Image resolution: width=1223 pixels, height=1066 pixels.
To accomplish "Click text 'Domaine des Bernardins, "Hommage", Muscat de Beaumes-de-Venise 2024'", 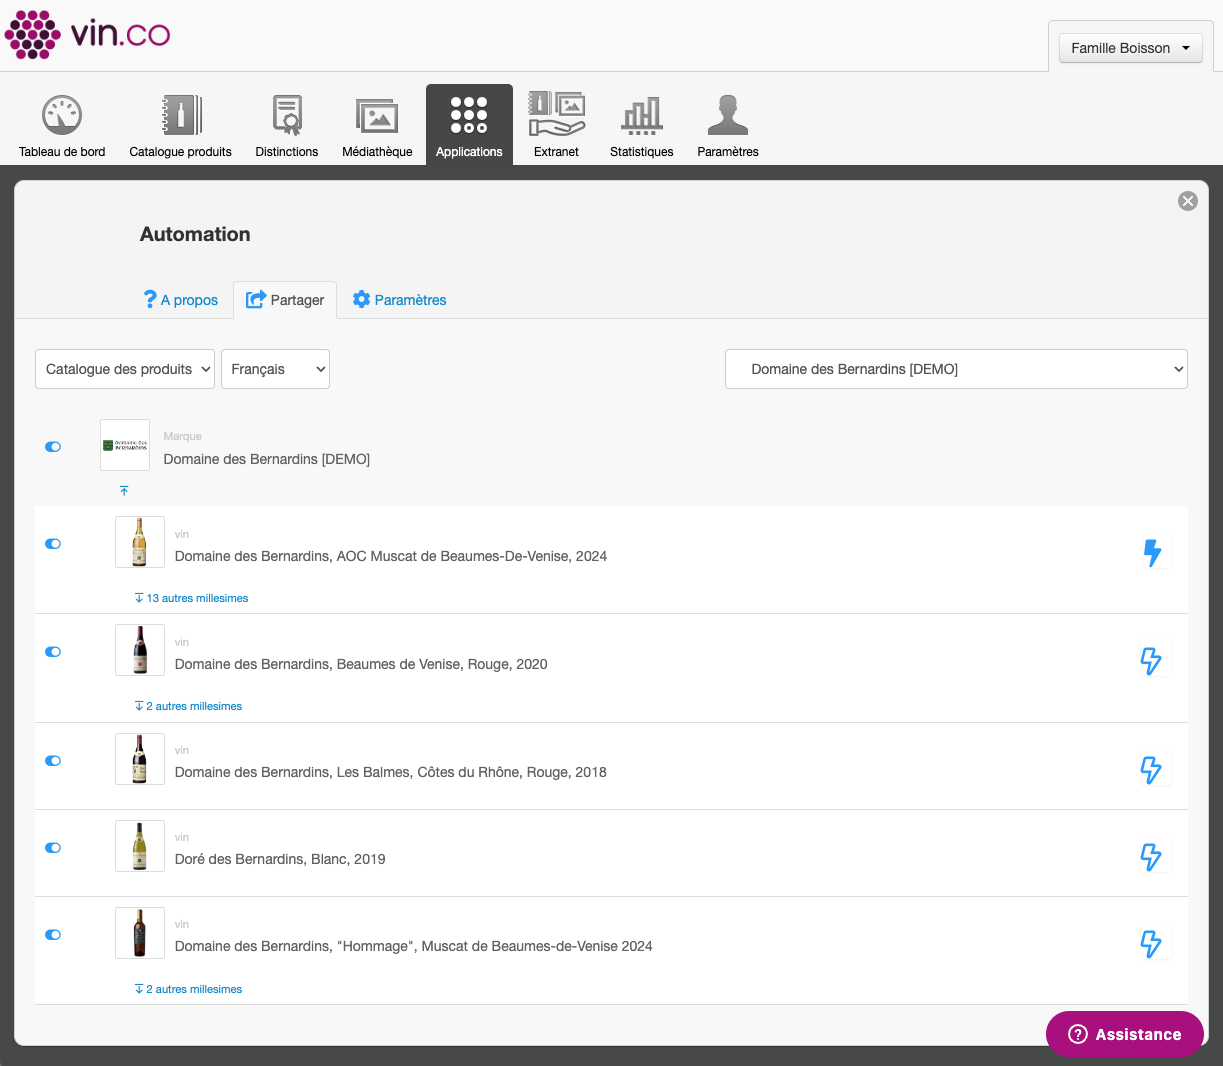I will coord(414,946).
